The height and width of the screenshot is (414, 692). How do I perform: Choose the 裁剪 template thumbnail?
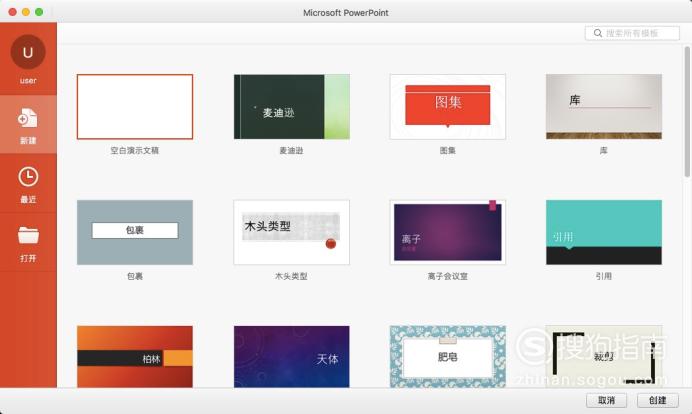604,357
